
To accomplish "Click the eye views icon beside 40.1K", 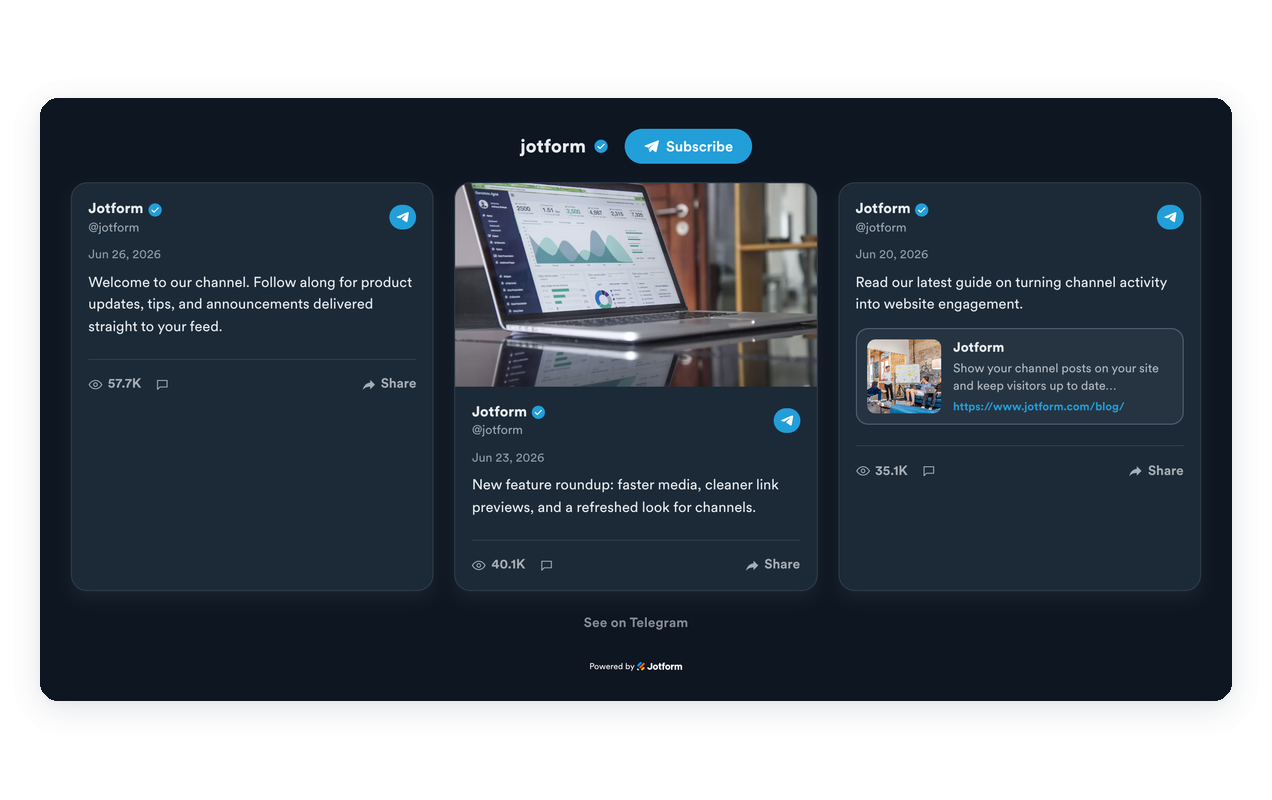I will coord(479,565).
